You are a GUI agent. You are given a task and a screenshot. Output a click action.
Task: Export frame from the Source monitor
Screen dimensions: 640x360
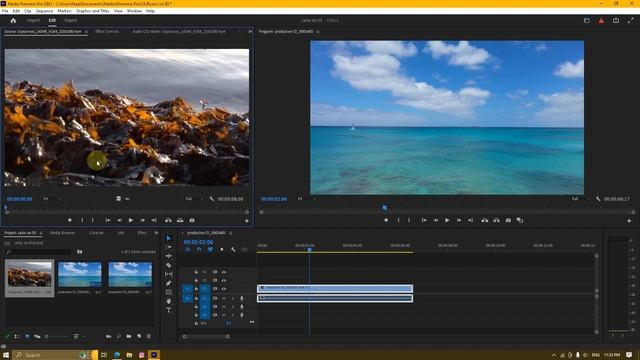click(x=192, y=220)
